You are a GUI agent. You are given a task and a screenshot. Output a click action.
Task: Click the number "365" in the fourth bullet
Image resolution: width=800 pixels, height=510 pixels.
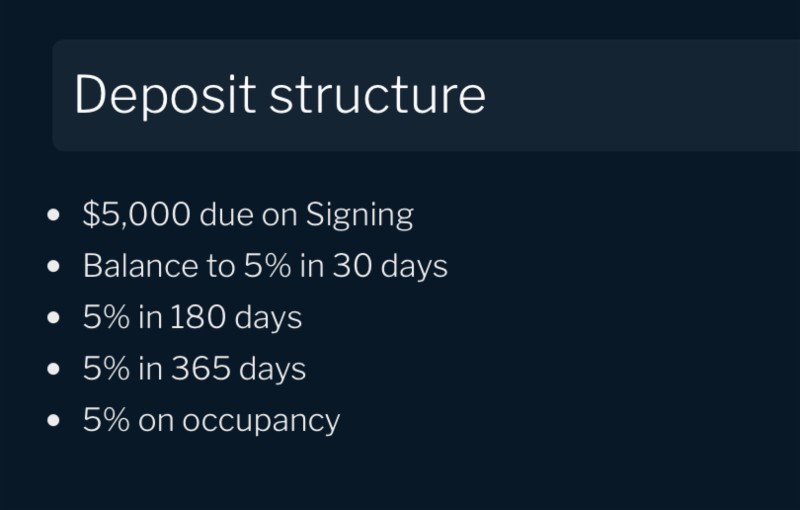[201, 368]
